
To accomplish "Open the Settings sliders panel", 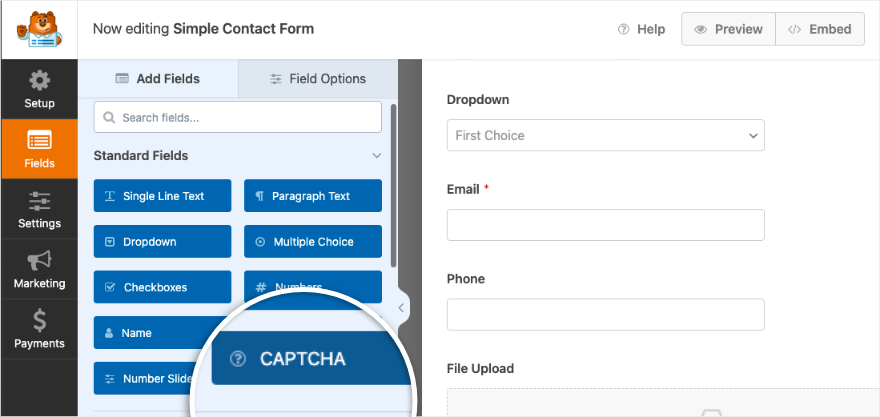I will 39,209.
